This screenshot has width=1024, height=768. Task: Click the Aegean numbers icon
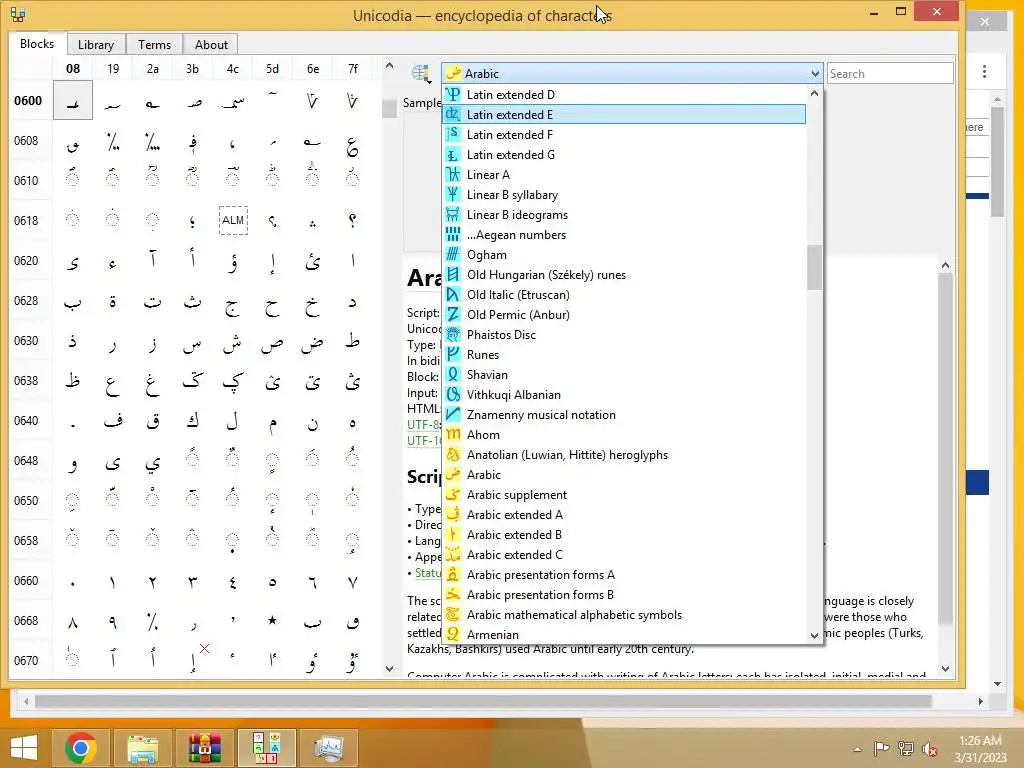coord(453,234)
